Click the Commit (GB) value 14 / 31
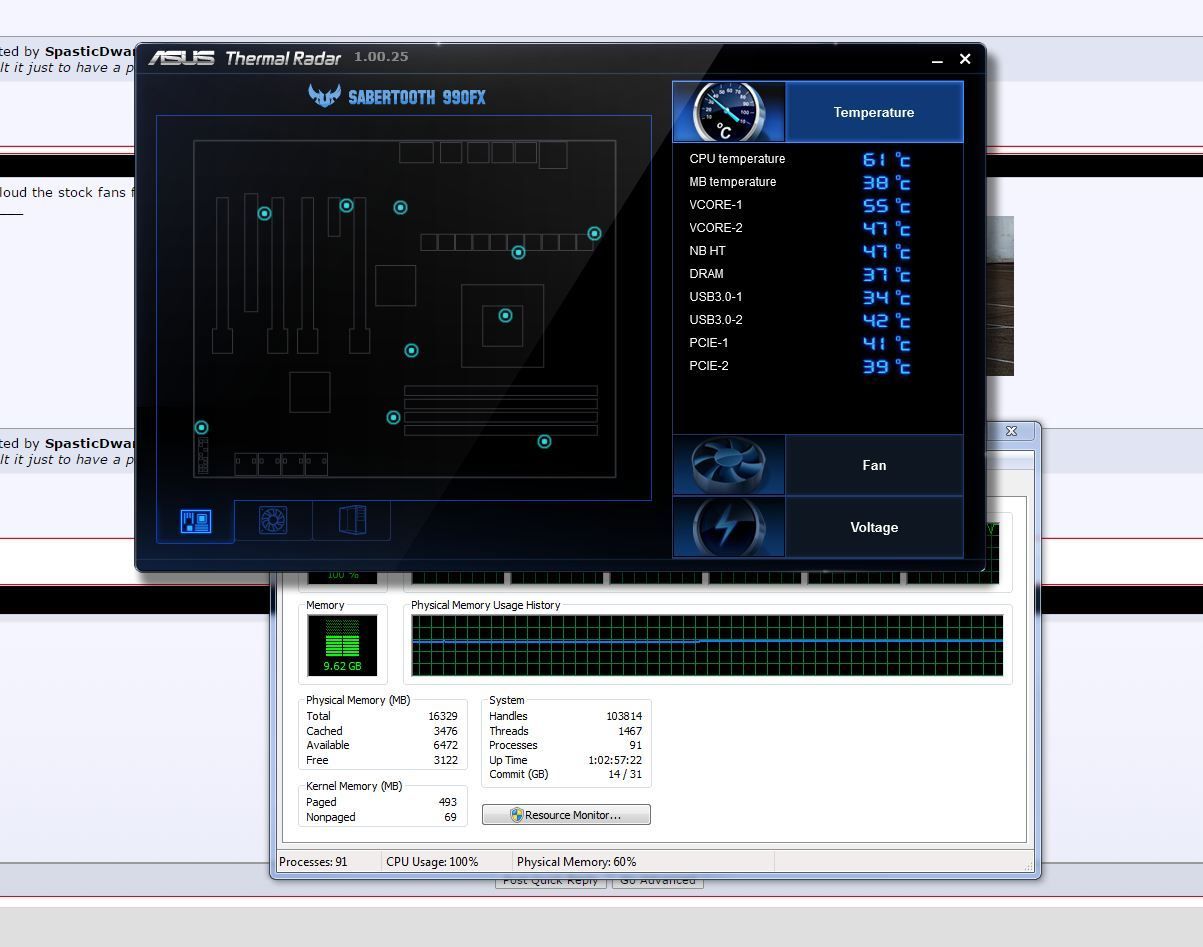Screen dimensions: 1203x947 tap(625, 774)
